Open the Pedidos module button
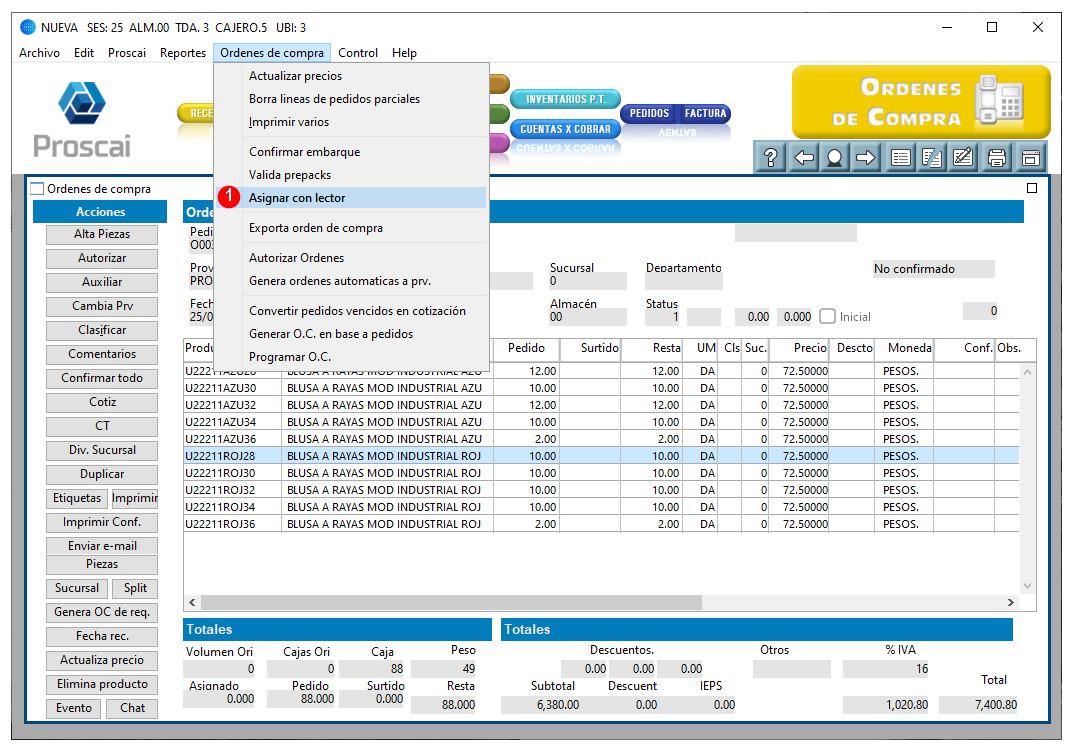The height and width of the screenshot is (746, 1071). tap(649, 113)
